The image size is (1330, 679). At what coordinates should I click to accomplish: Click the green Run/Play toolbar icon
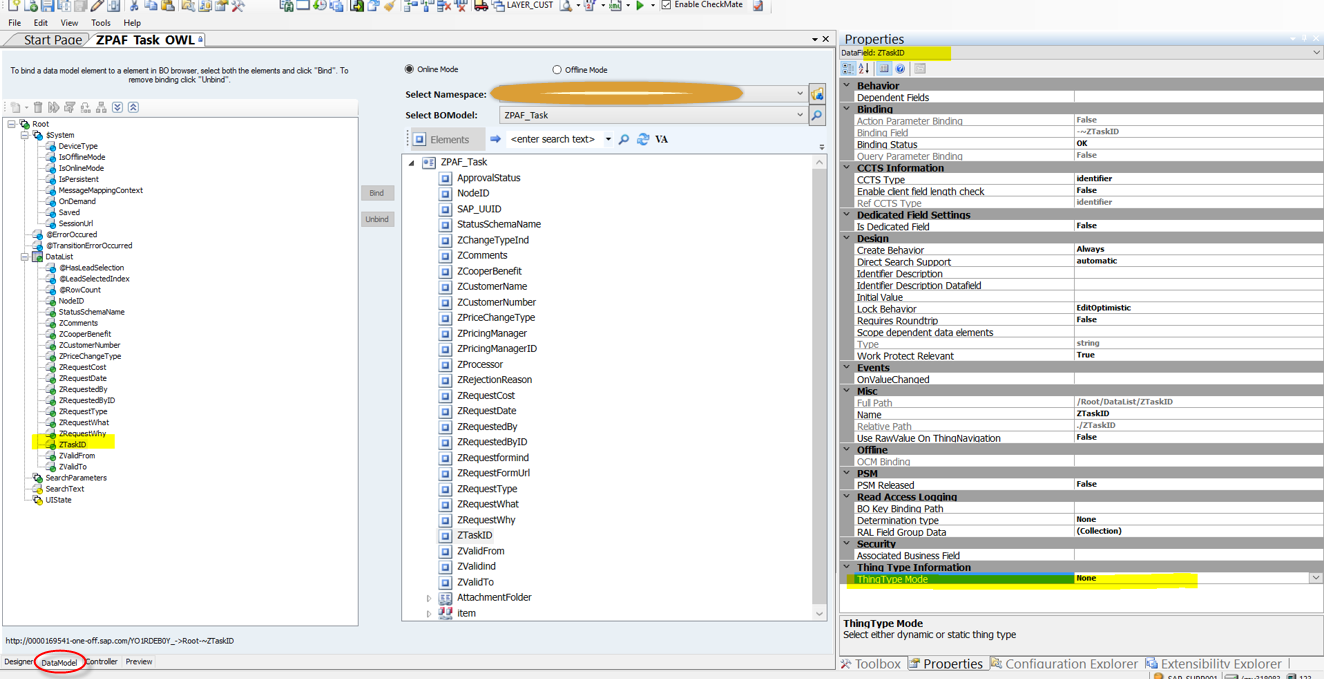pyautogui.click(x=640, y=6)
